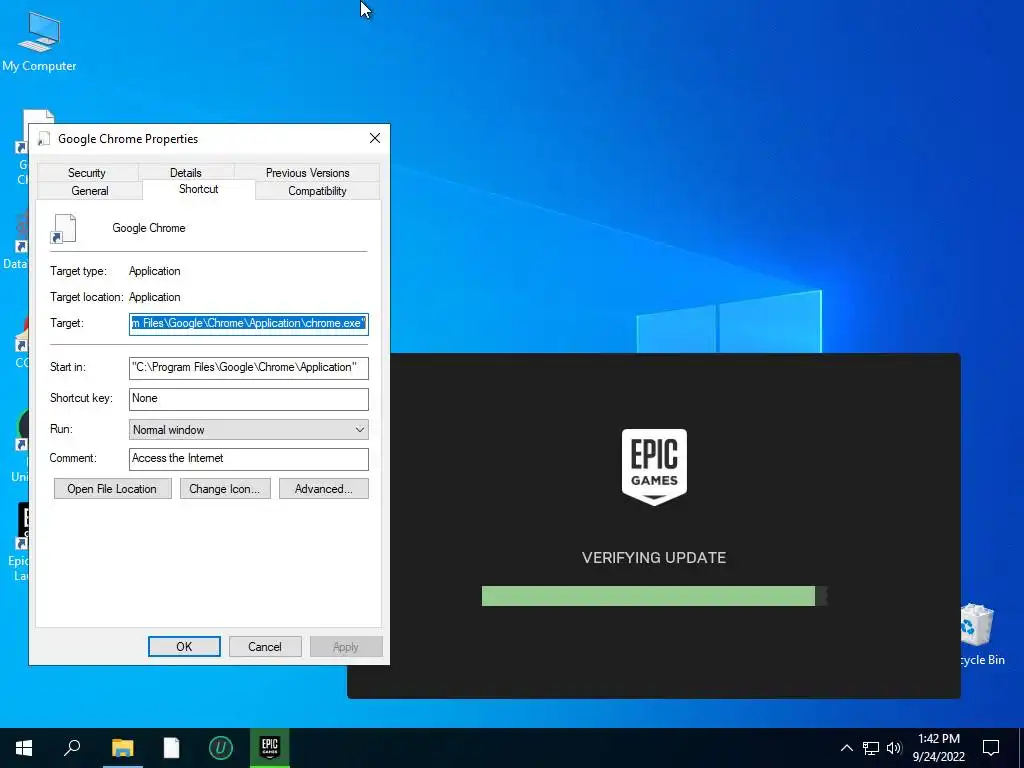
Task: Confirm with the OK button
Action: [184, 647]
